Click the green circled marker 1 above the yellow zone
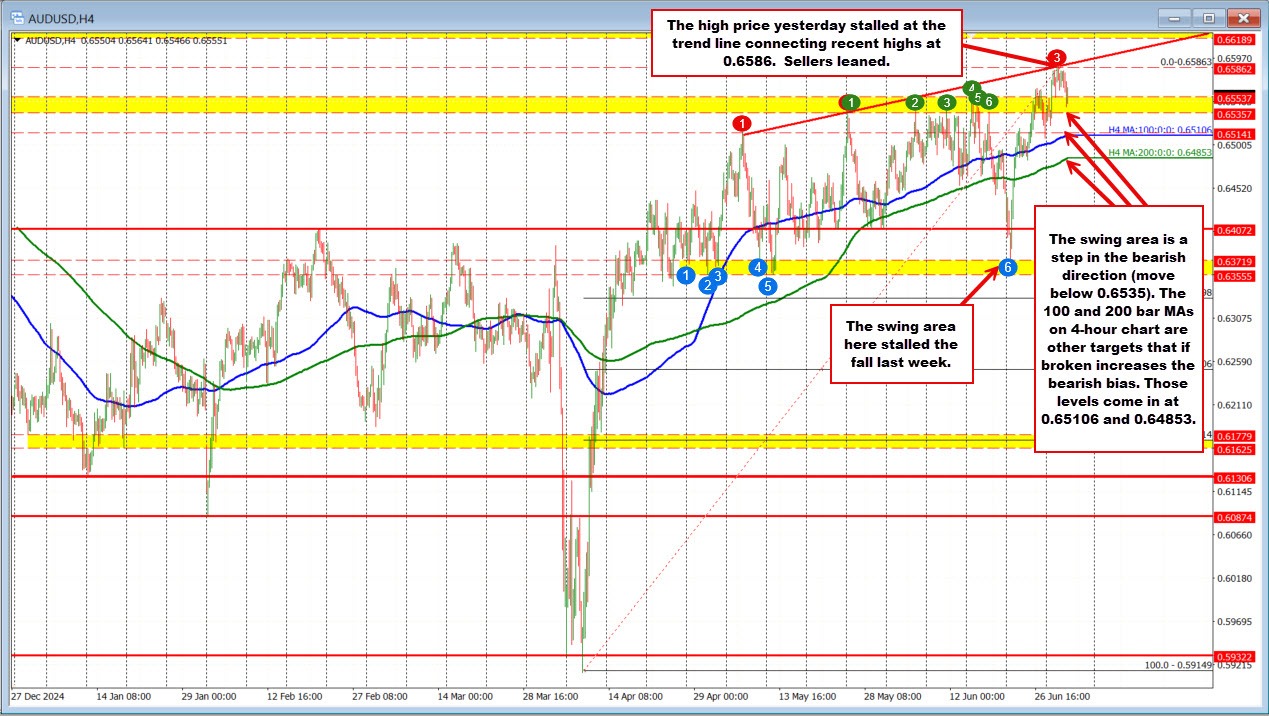Viewport: 1269px width, 716px height. tap(851, 101)
